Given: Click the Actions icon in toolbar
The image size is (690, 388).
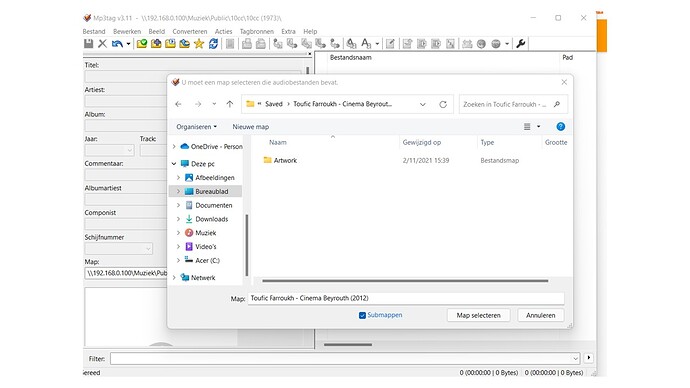Looking at the screenshot, I should point(351,44).
